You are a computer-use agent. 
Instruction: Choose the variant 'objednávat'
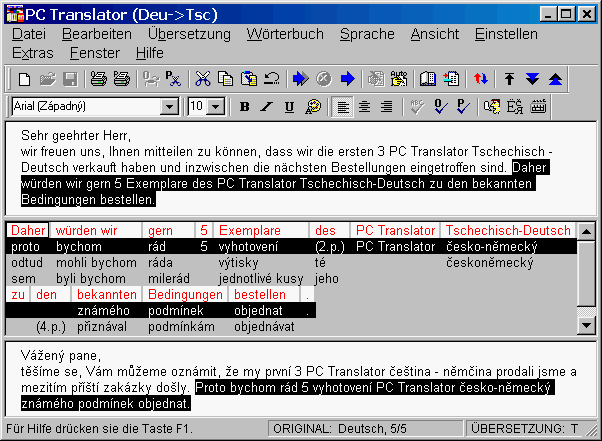264,327
